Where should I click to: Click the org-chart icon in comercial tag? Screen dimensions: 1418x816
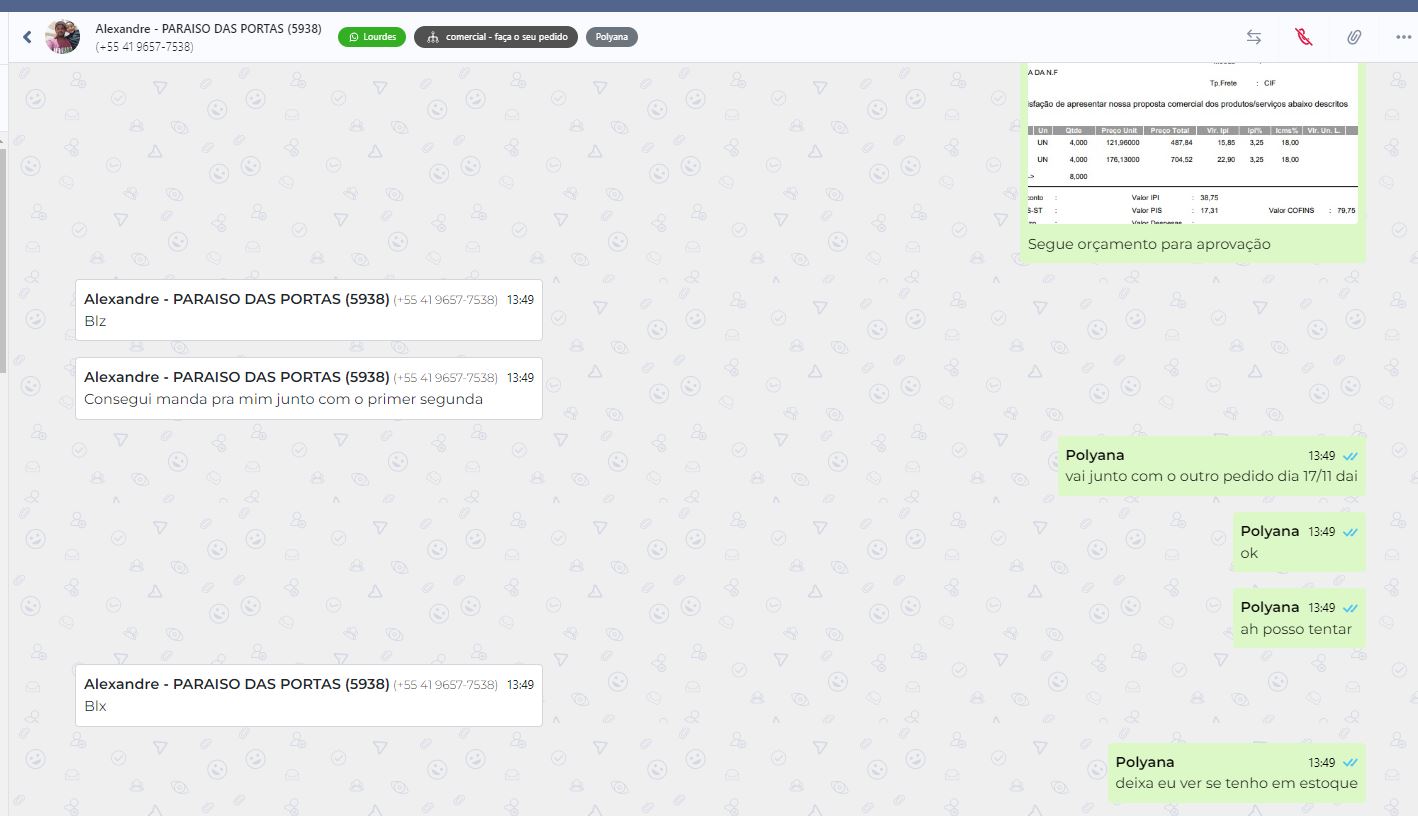[x=432, y=37]
